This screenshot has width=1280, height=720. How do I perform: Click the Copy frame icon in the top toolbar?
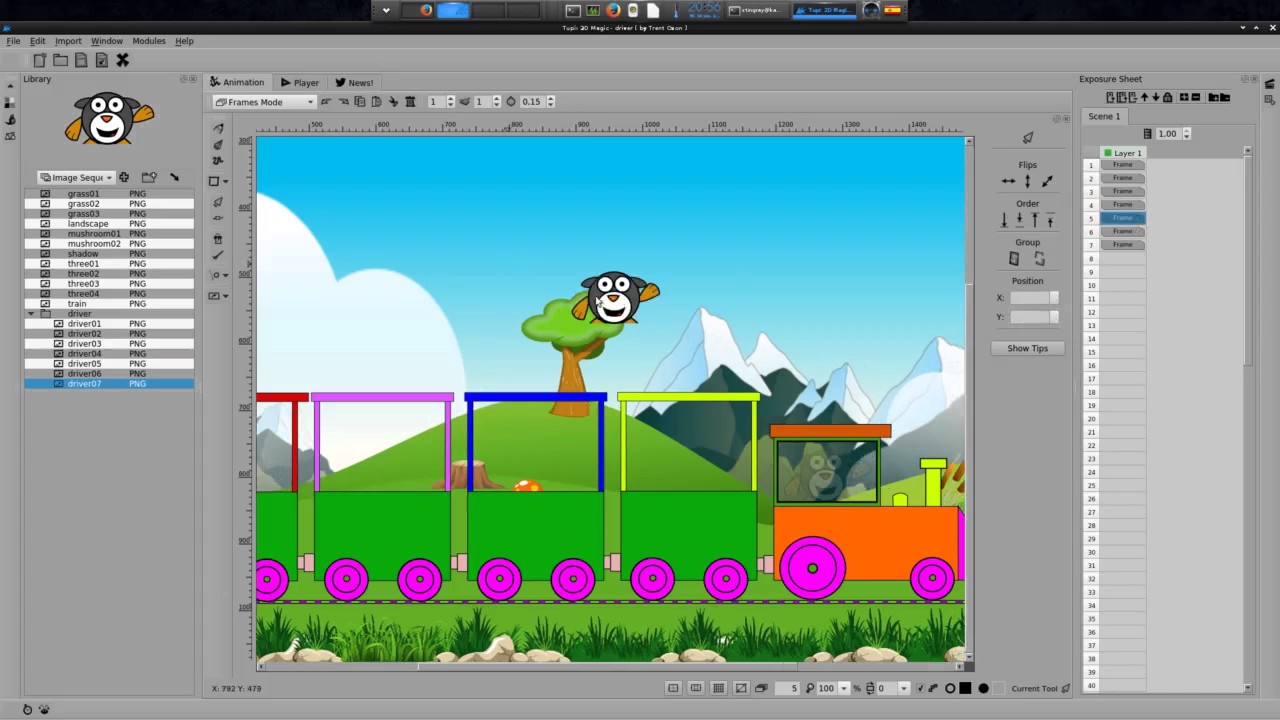tap(360, 101)
